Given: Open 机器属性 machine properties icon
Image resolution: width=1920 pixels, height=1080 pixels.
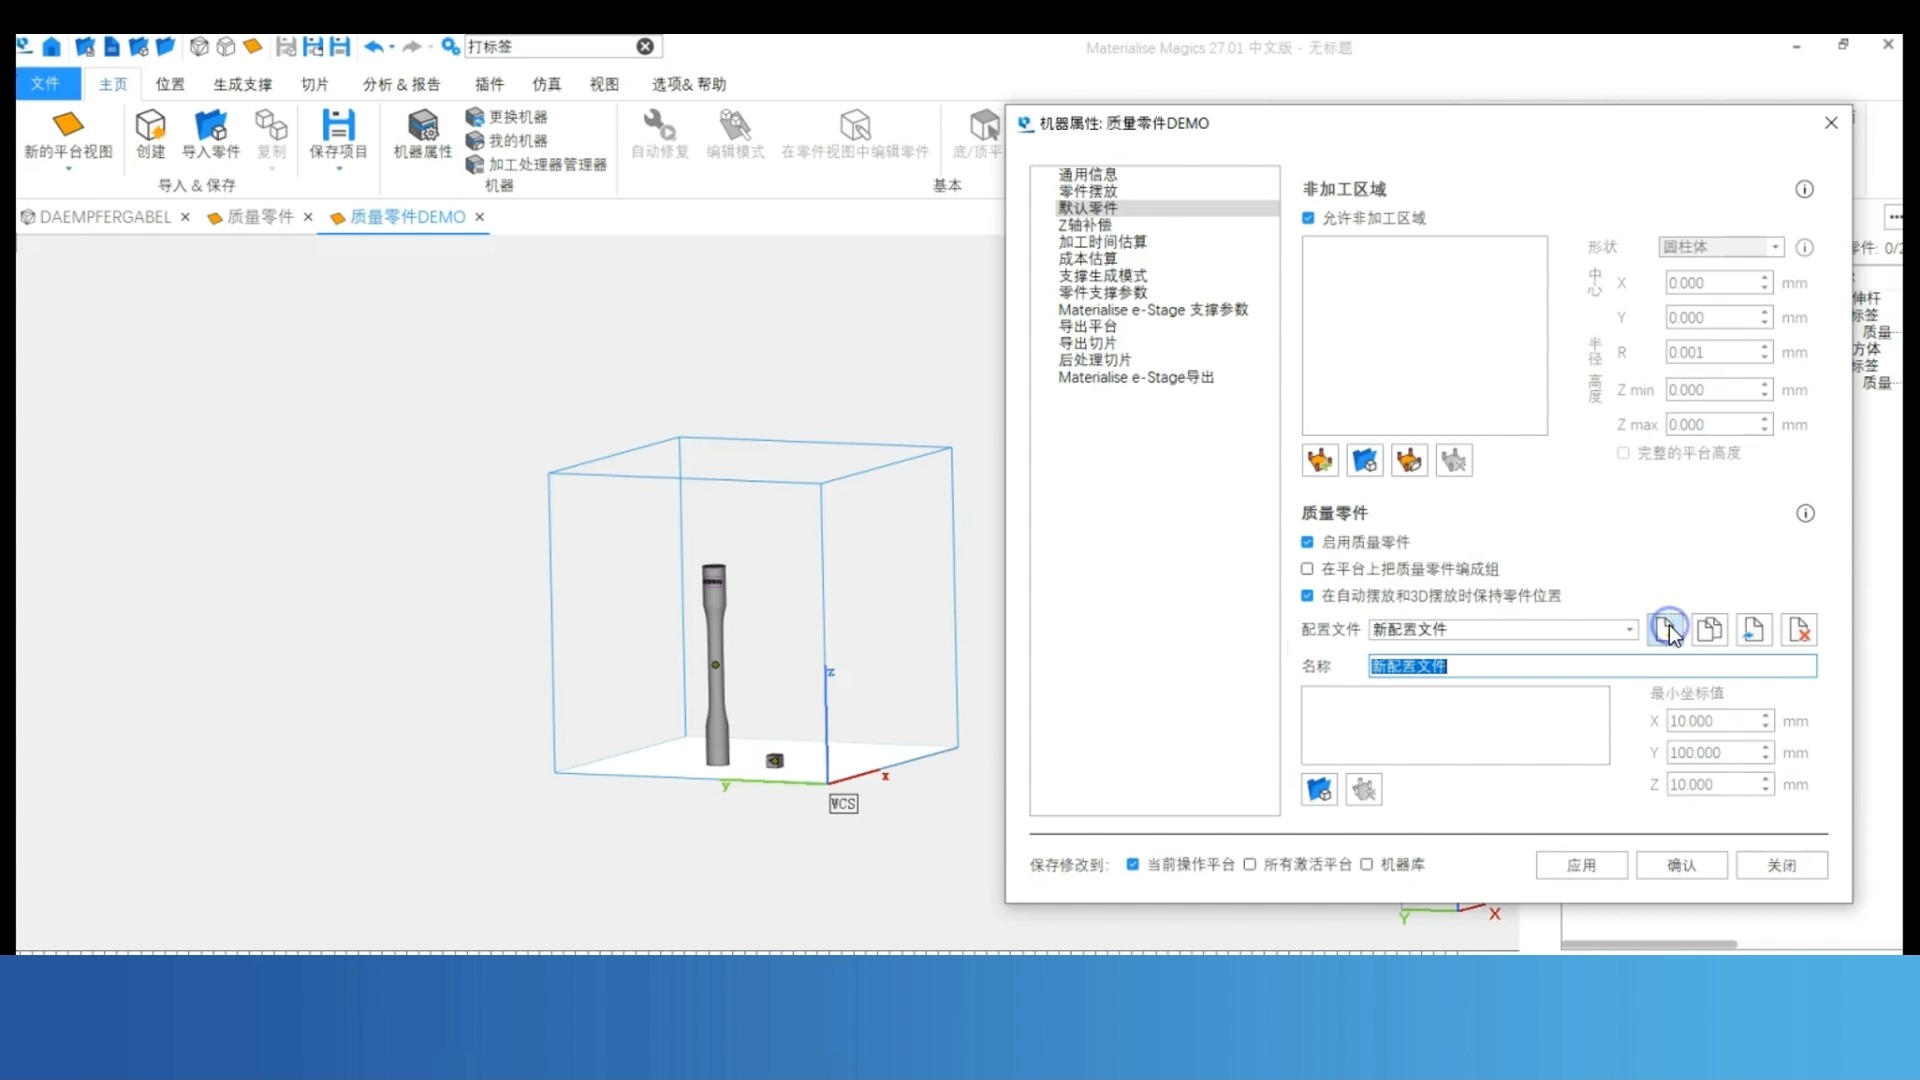Looking at the screenshot, I should (423, 125).
